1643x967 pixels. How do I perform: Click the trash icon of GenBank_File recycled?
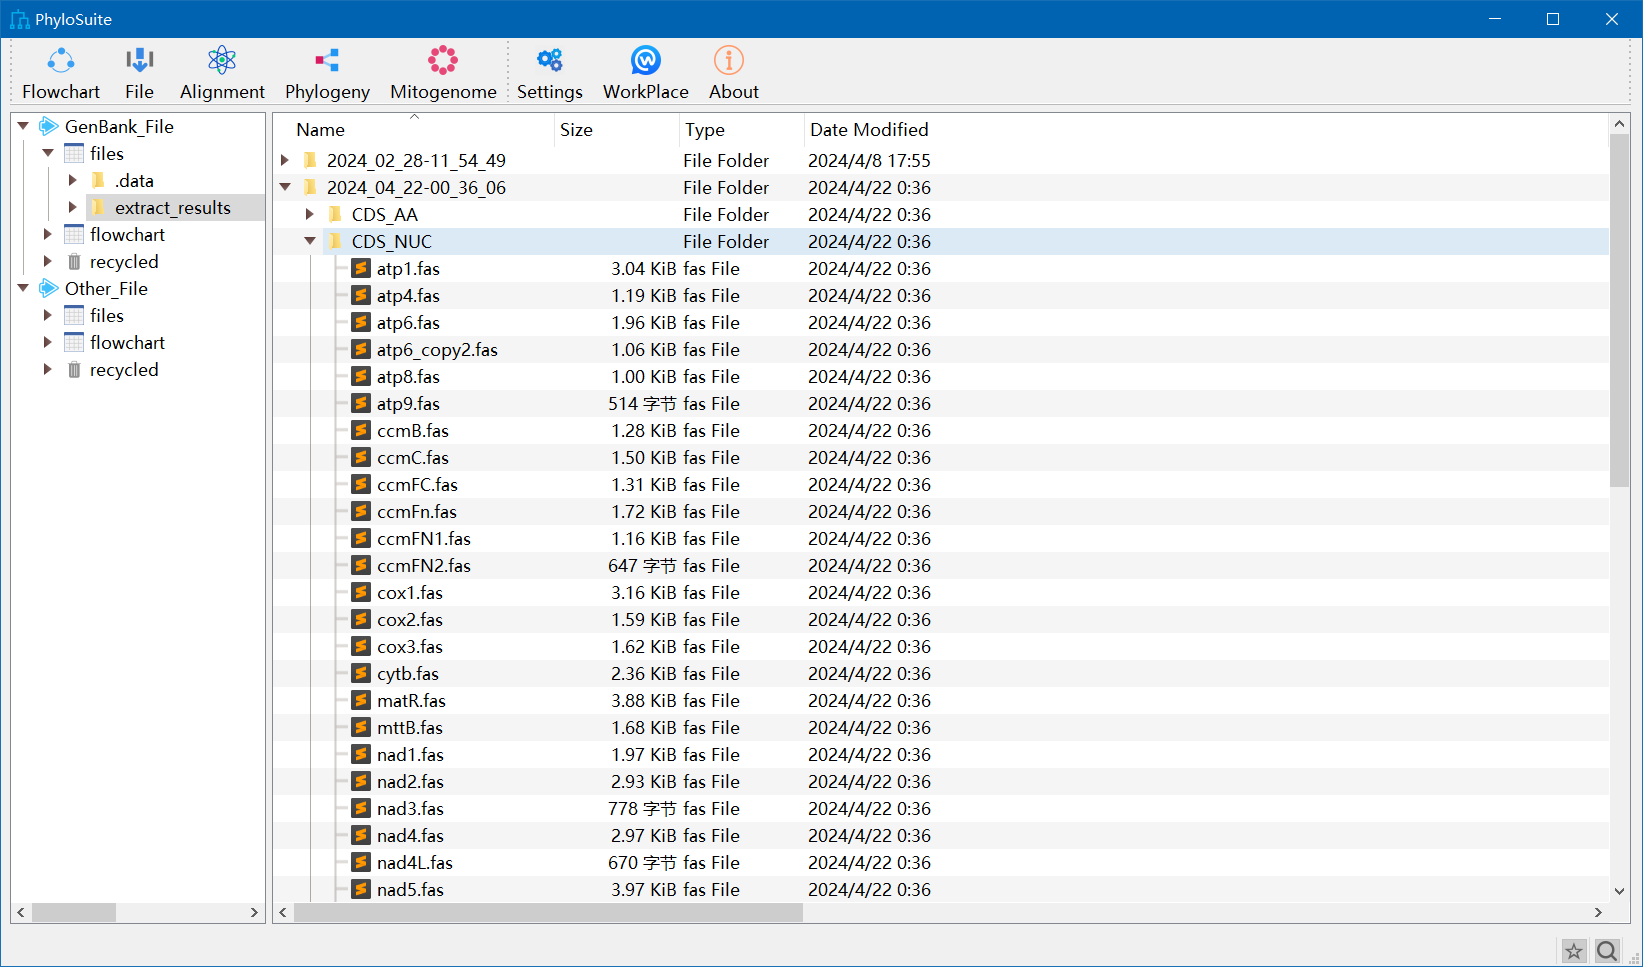click(x=74, y=262)
